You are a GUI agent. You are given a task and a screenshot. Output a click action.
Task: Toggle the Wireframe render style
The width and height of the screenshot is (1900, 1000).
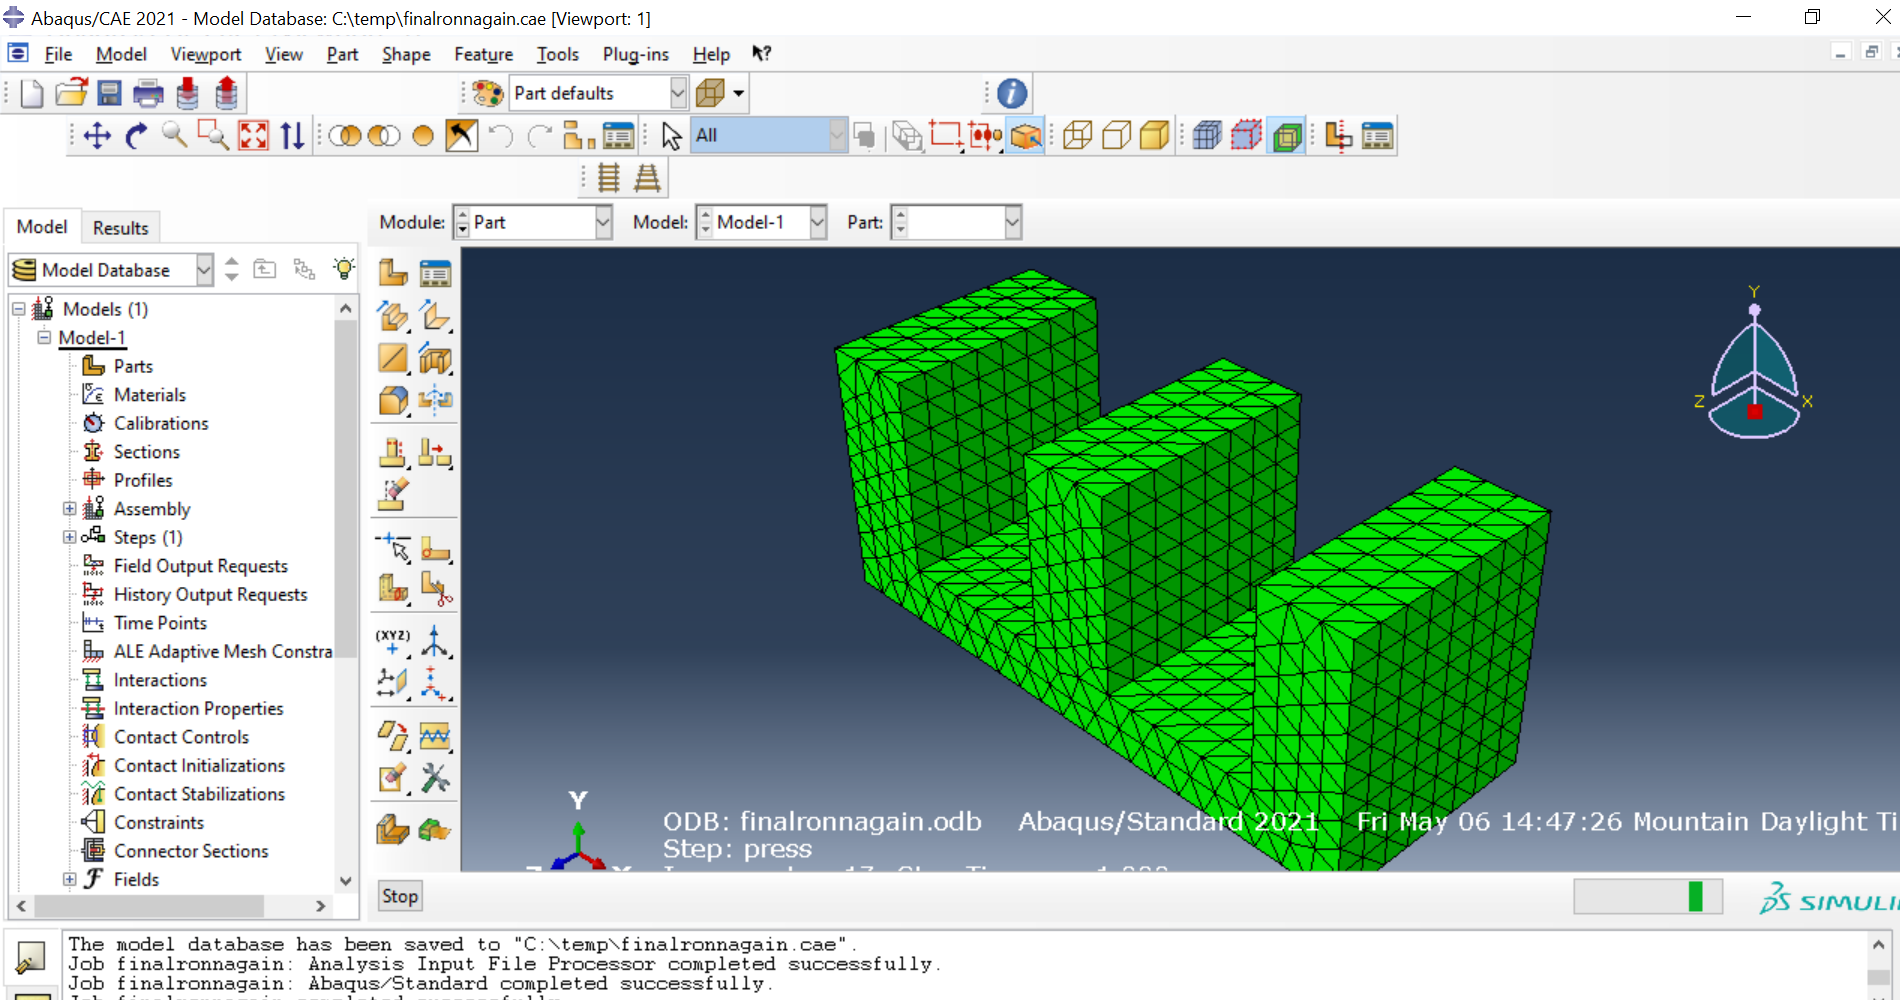point(1077,136)
